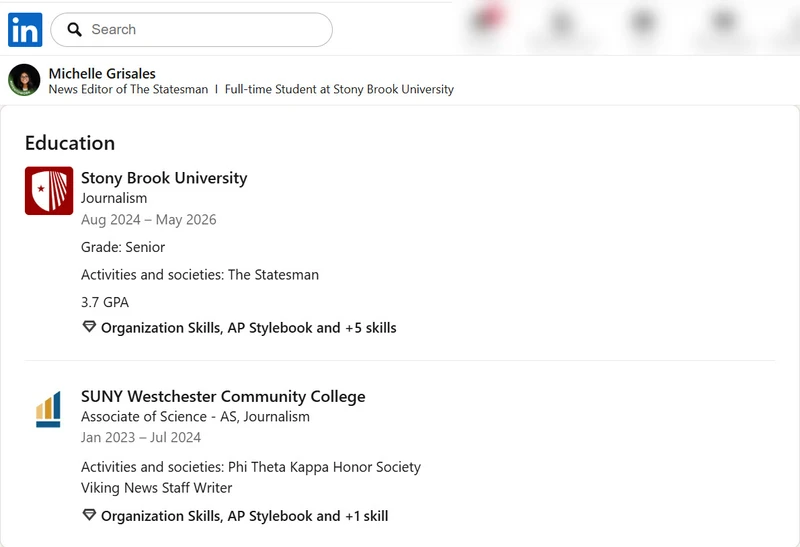Click the magnifying glass search icon

pyautogui.click(x=74, y=30)
